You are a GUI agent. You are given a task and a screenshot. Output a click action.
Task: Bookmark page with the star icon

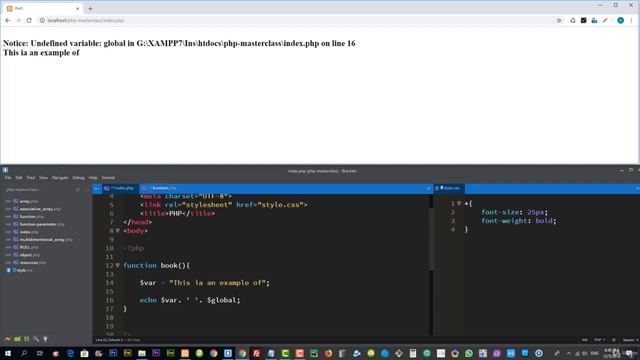tap(559, 20)
